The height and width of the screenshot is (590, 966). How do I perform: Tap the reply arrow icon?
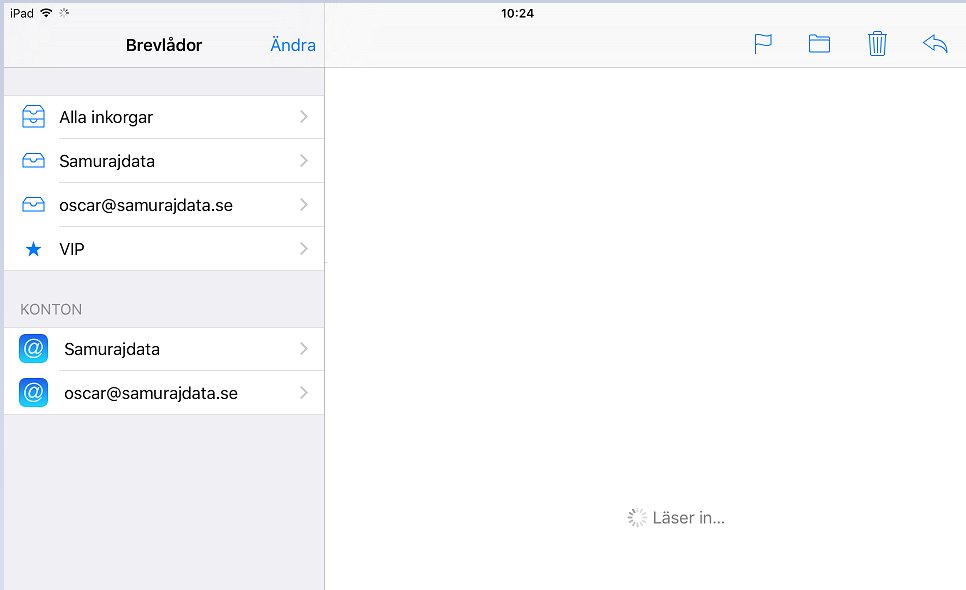coord(935,44)
